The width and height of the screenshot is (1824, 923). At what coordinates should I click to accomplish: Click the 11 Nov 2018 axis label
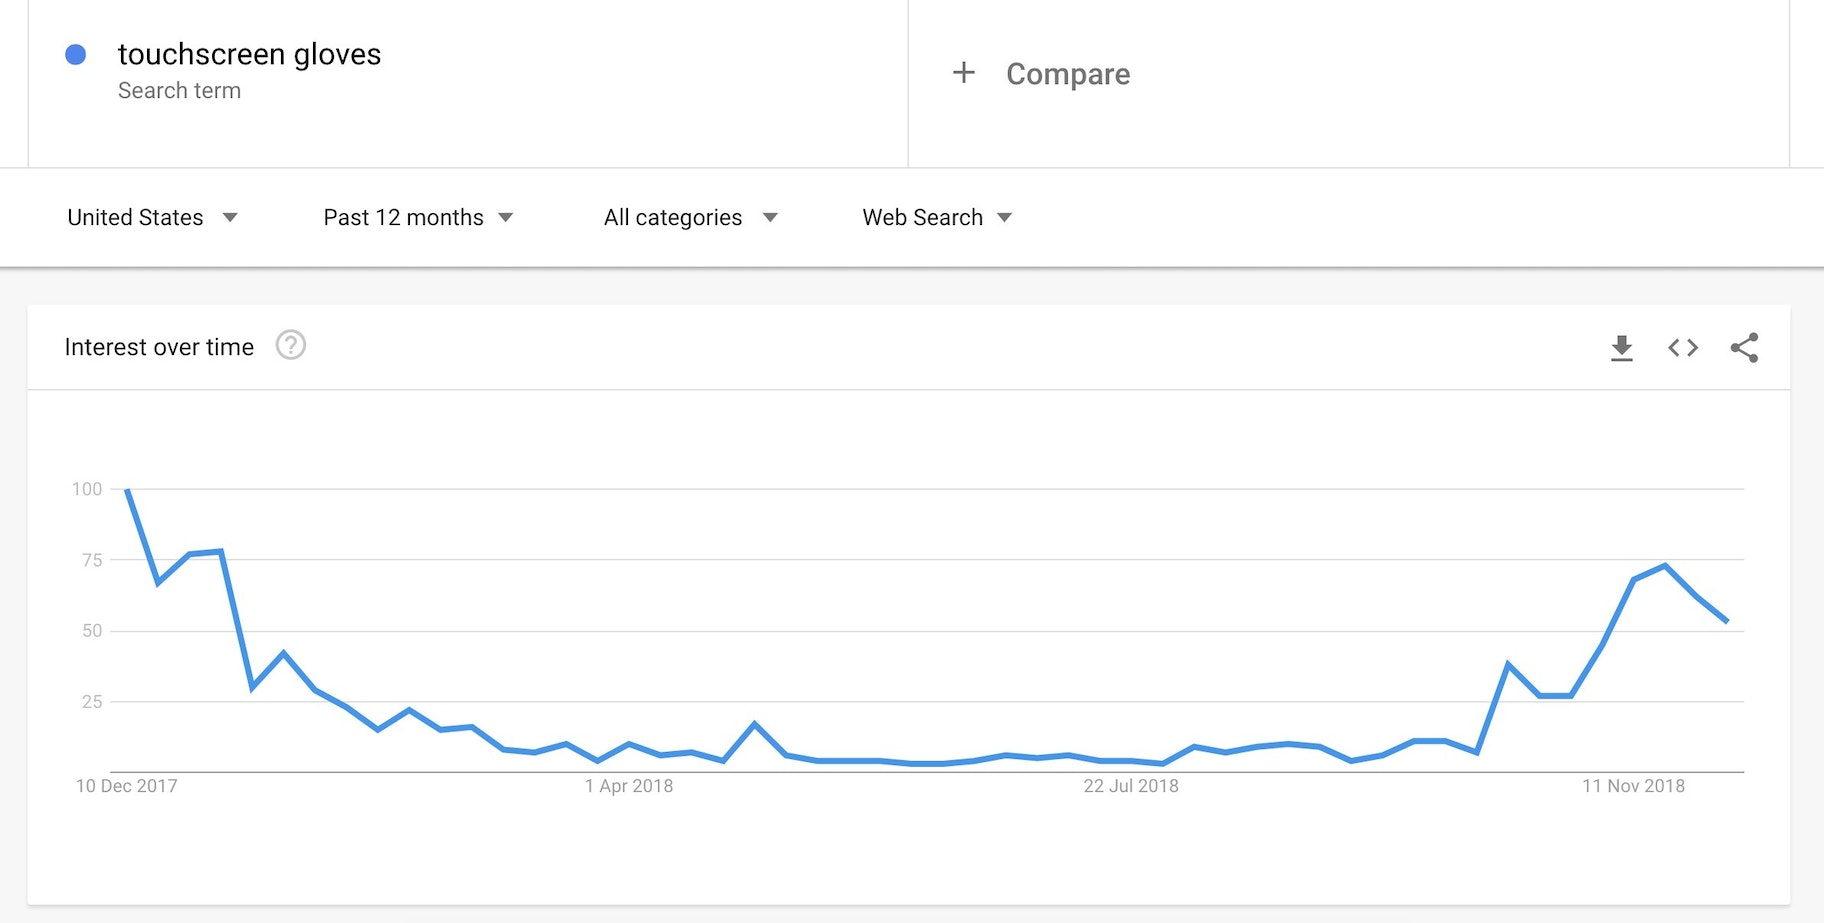tap(1633, 786)
